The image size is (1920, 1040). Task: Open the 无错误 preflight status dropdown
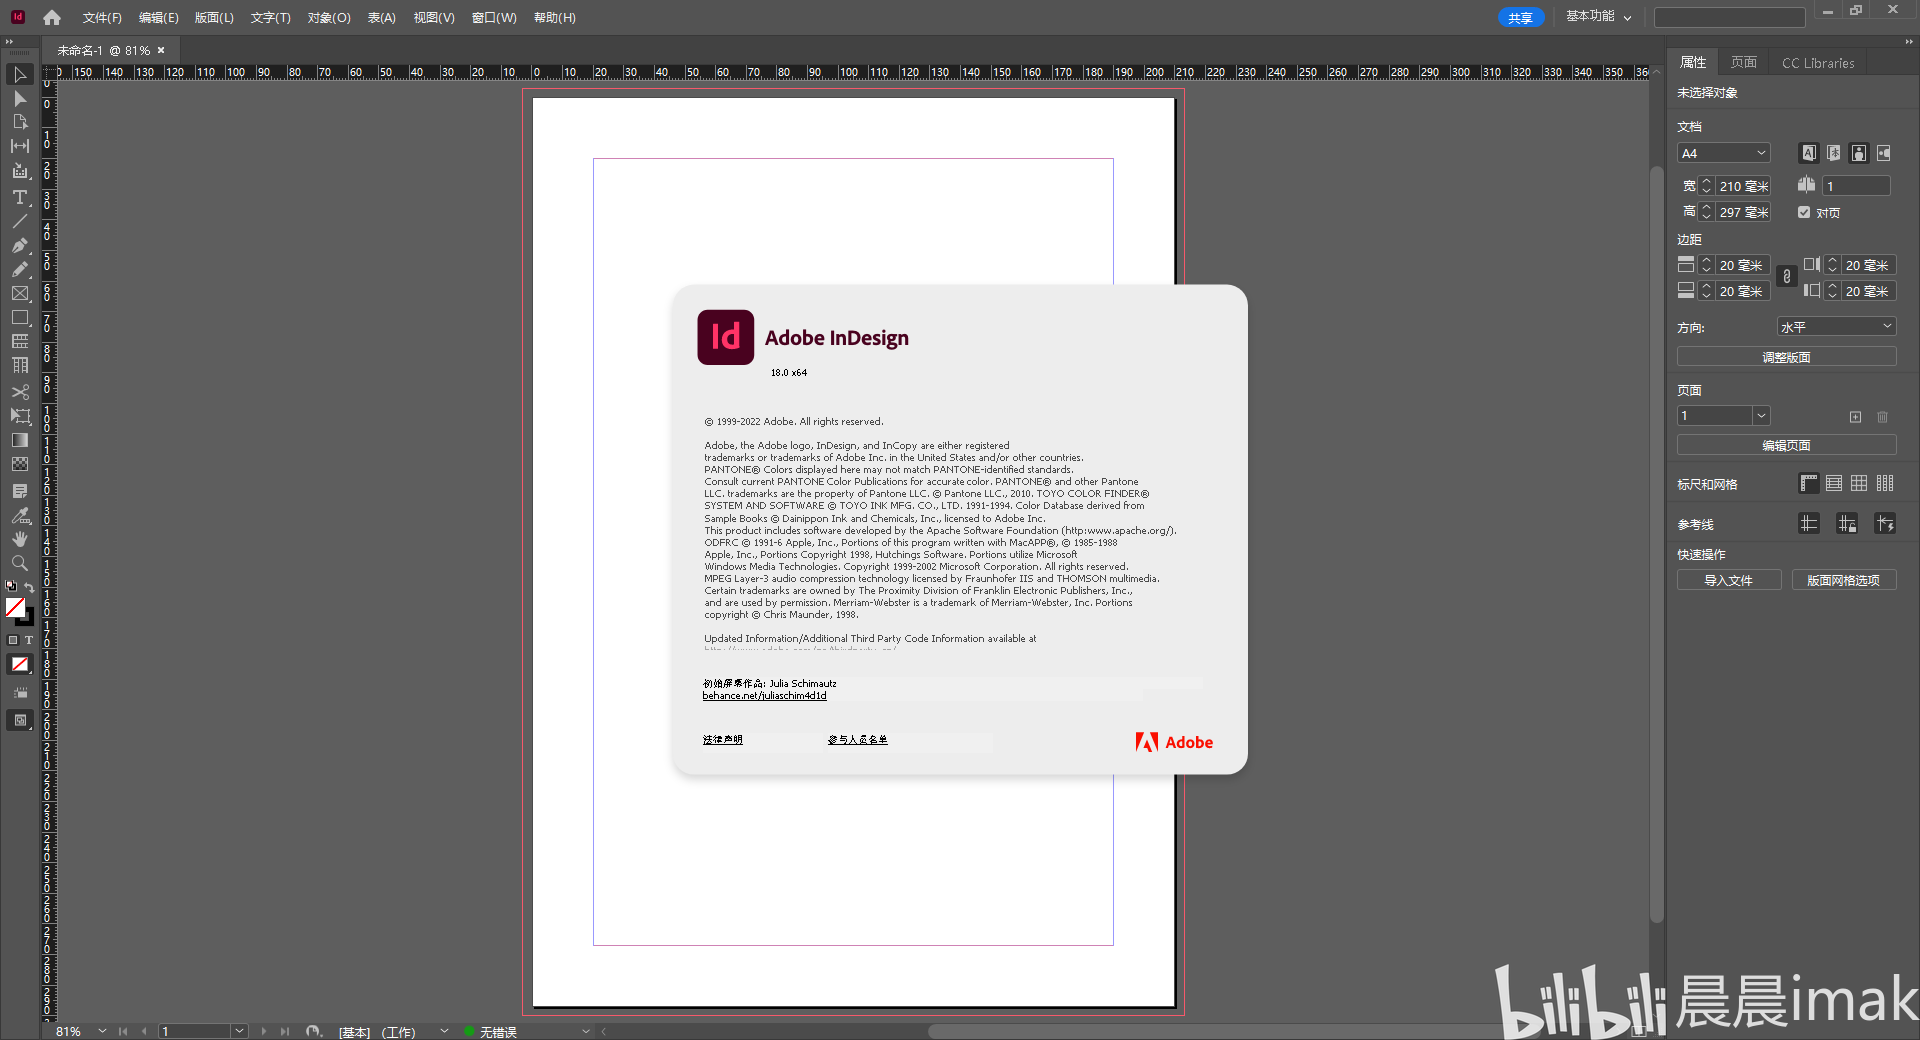point(586,1031)
